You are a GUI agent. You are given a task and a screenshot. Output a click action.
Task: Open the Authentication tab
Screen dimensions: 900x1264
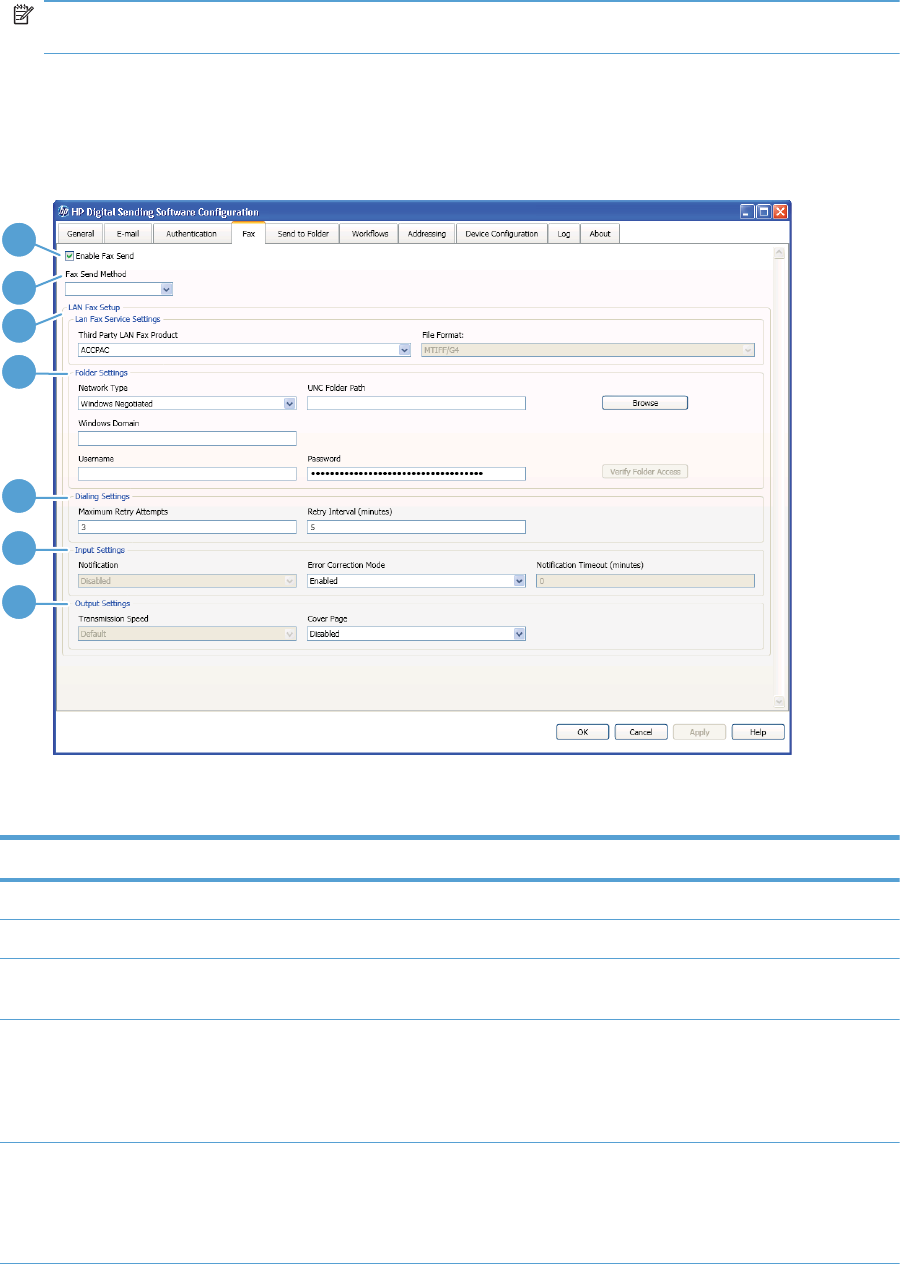click(x=191, y=234)
